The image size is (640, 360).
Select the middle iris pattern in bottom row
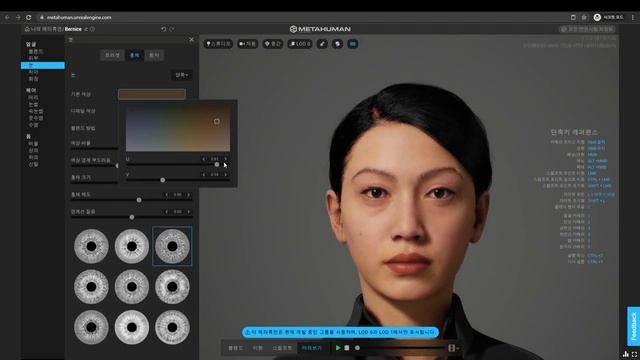point(132,327)
